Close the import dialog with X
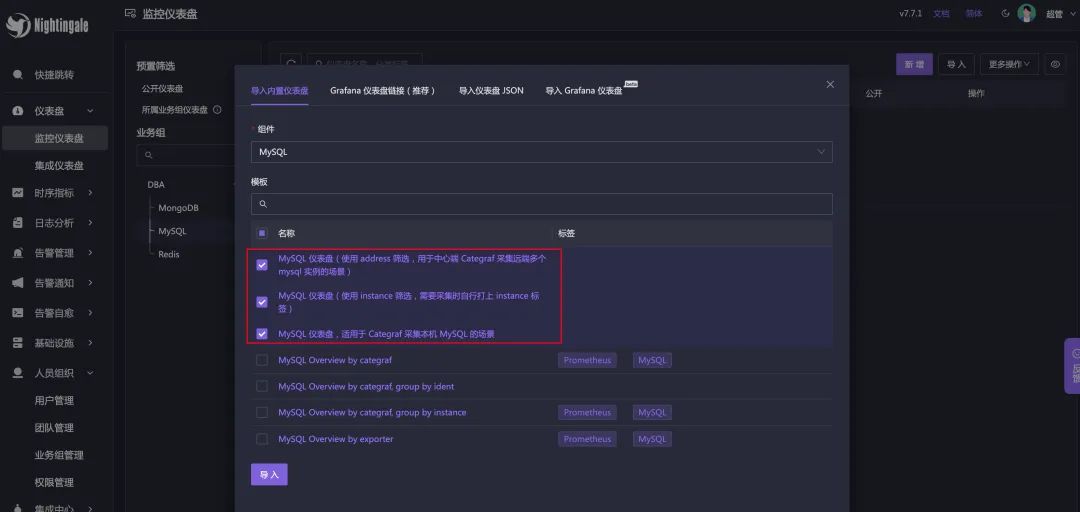The height and width of the screenshot is (512, 1080). pos(830,85)
